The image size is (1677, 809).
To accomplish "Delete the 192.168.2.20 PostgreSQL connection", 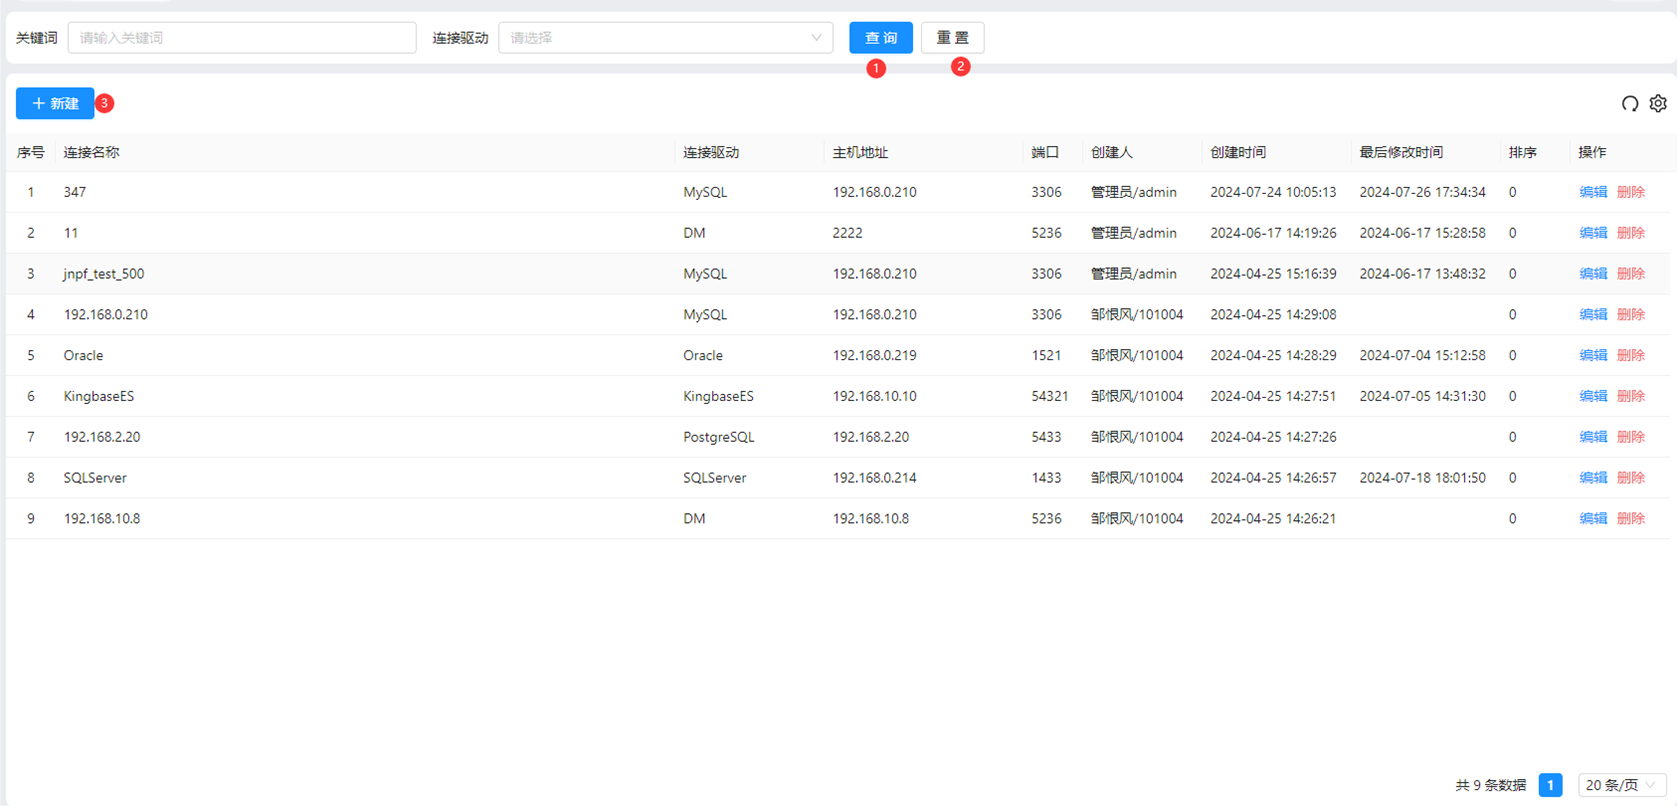I will coord(1630,437).
